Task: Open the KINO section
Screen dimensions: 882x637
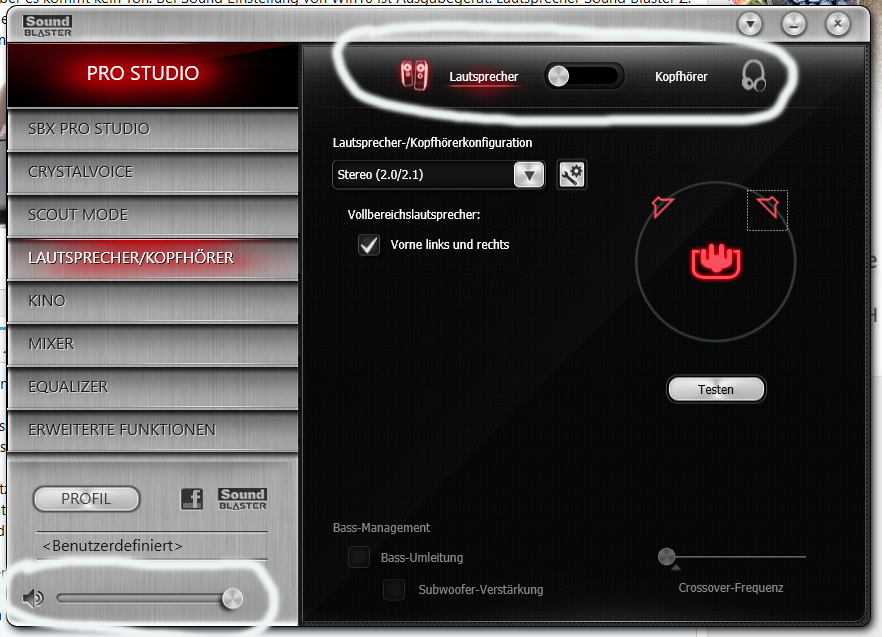Action: click(152, 301)
